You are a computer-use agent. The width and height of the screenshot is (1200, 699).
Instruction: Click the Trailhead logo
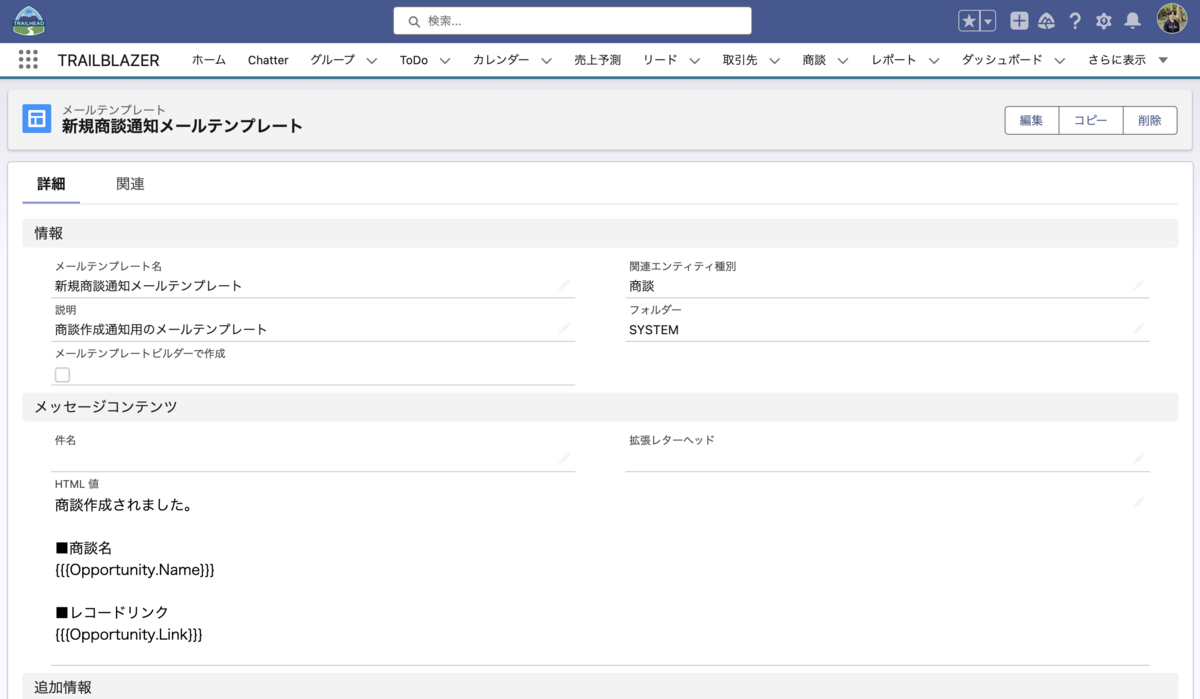click(28, 20)
